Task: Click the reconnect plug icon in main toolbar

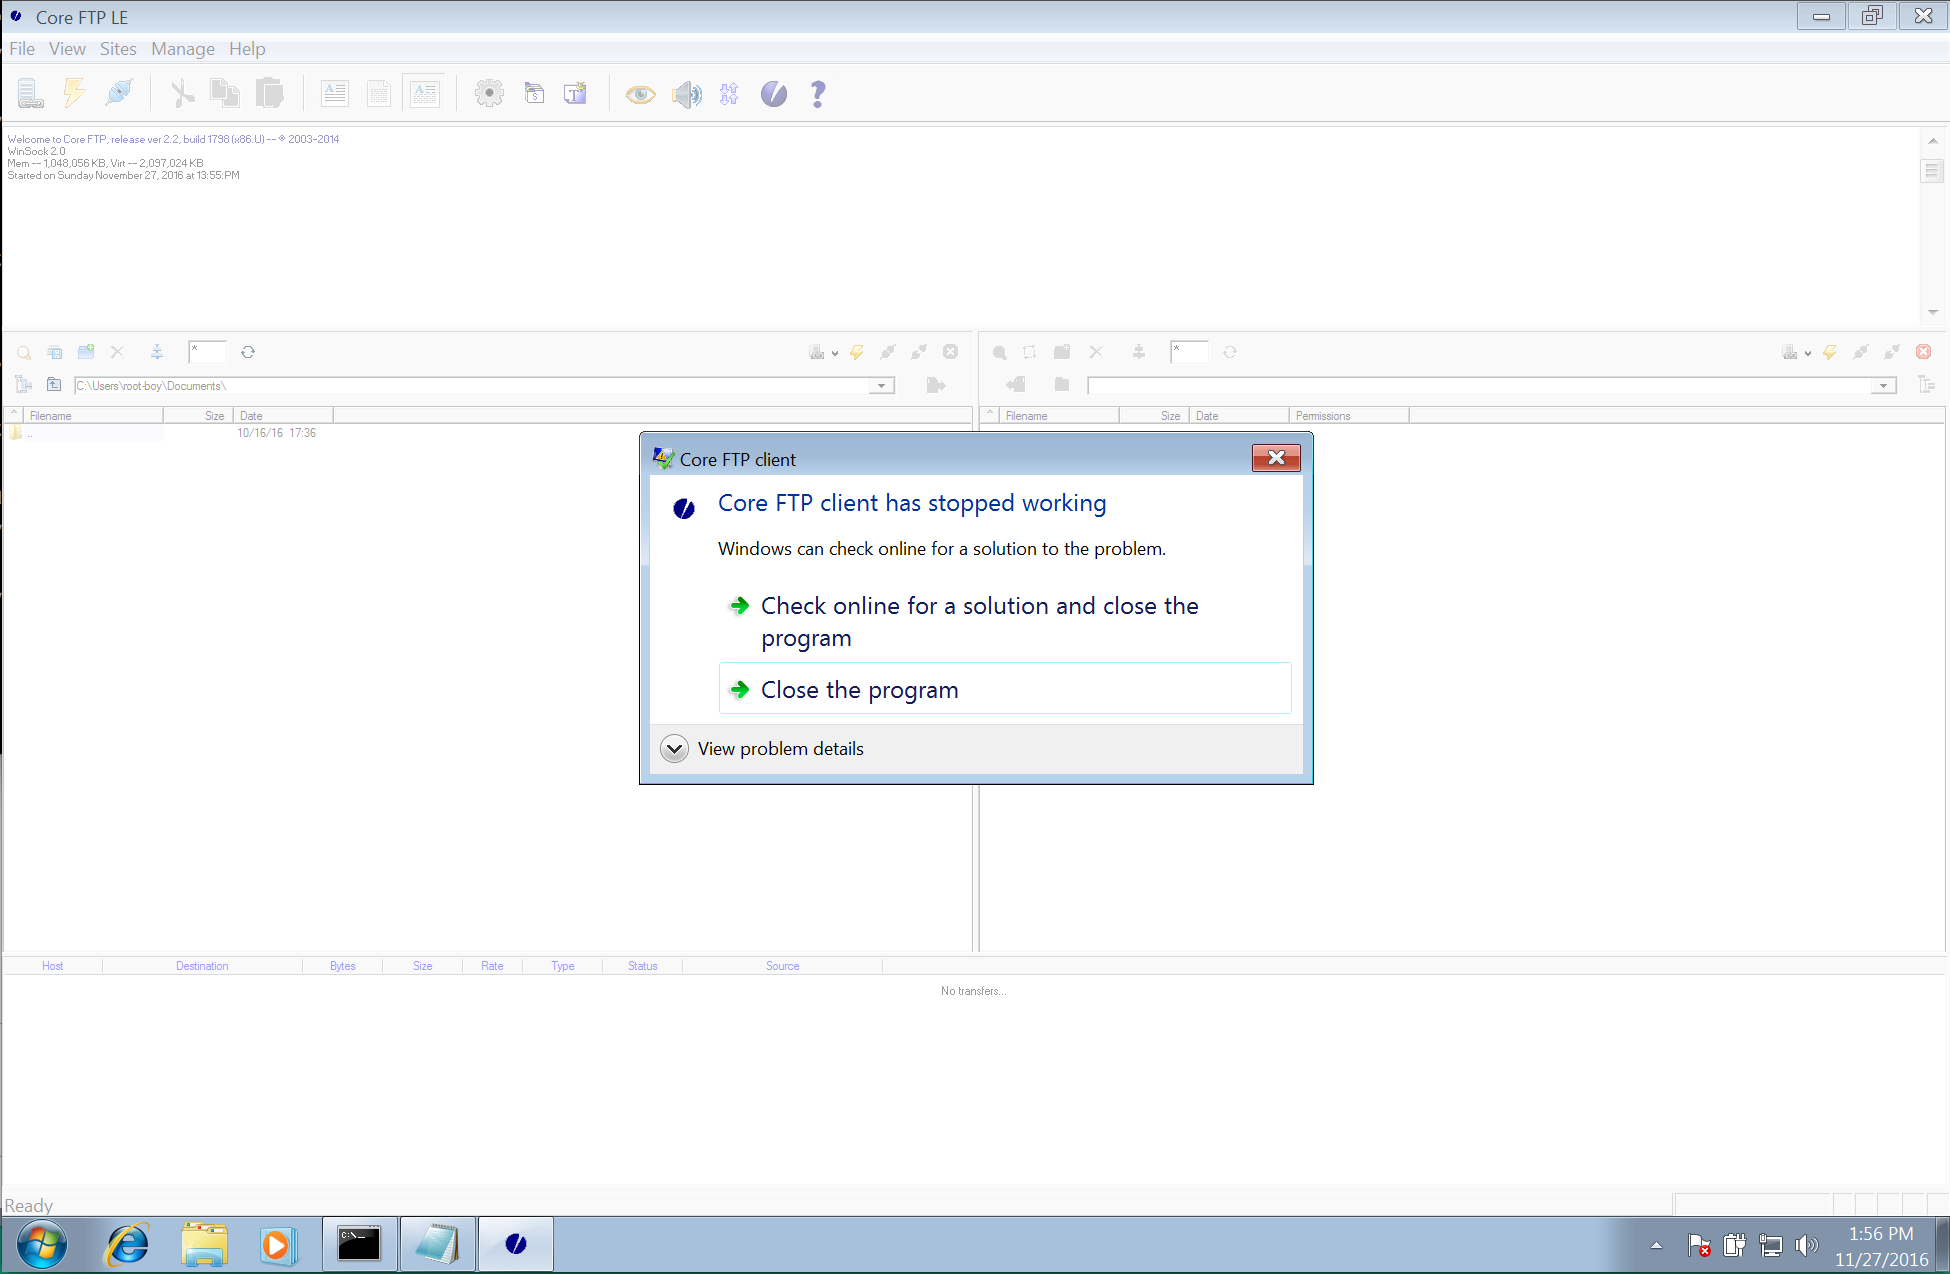Action: 119,93
